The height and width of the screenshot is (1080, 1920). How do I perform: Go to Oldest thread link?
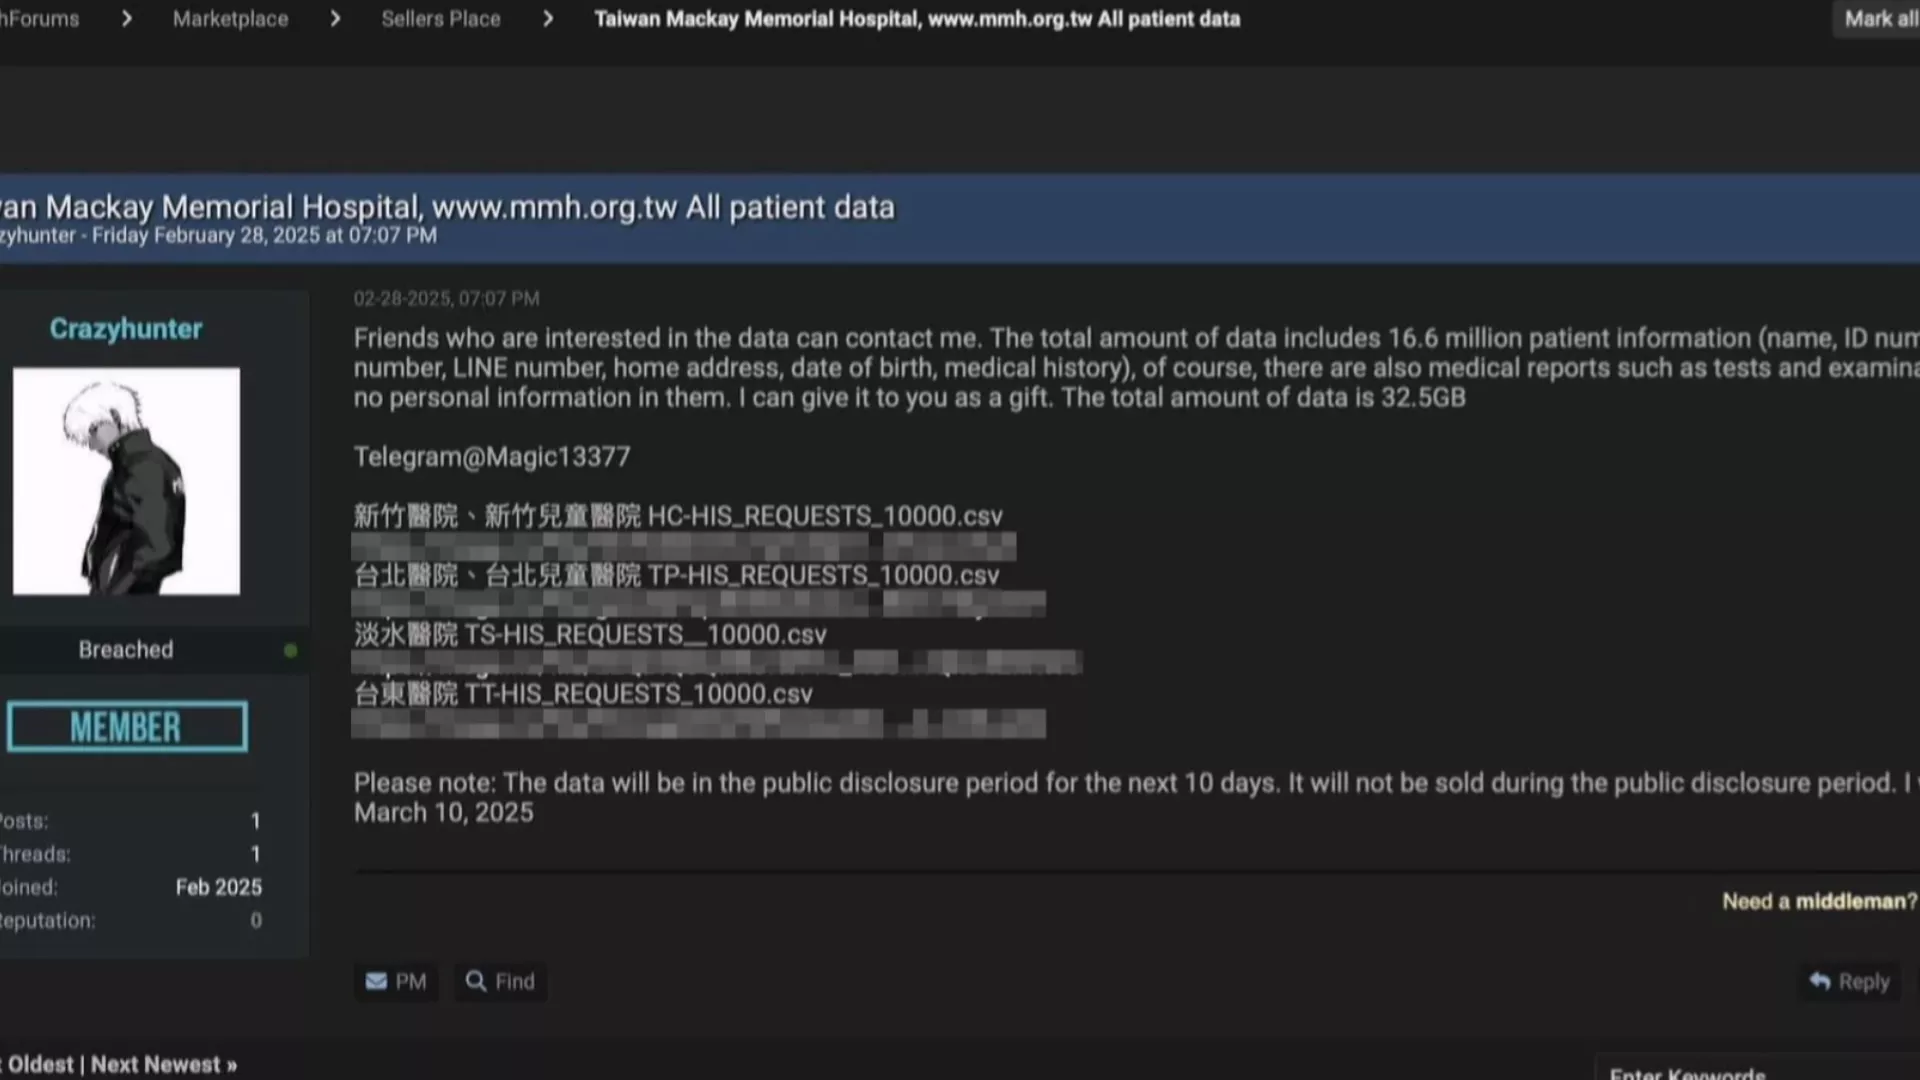click(38, 1065)
